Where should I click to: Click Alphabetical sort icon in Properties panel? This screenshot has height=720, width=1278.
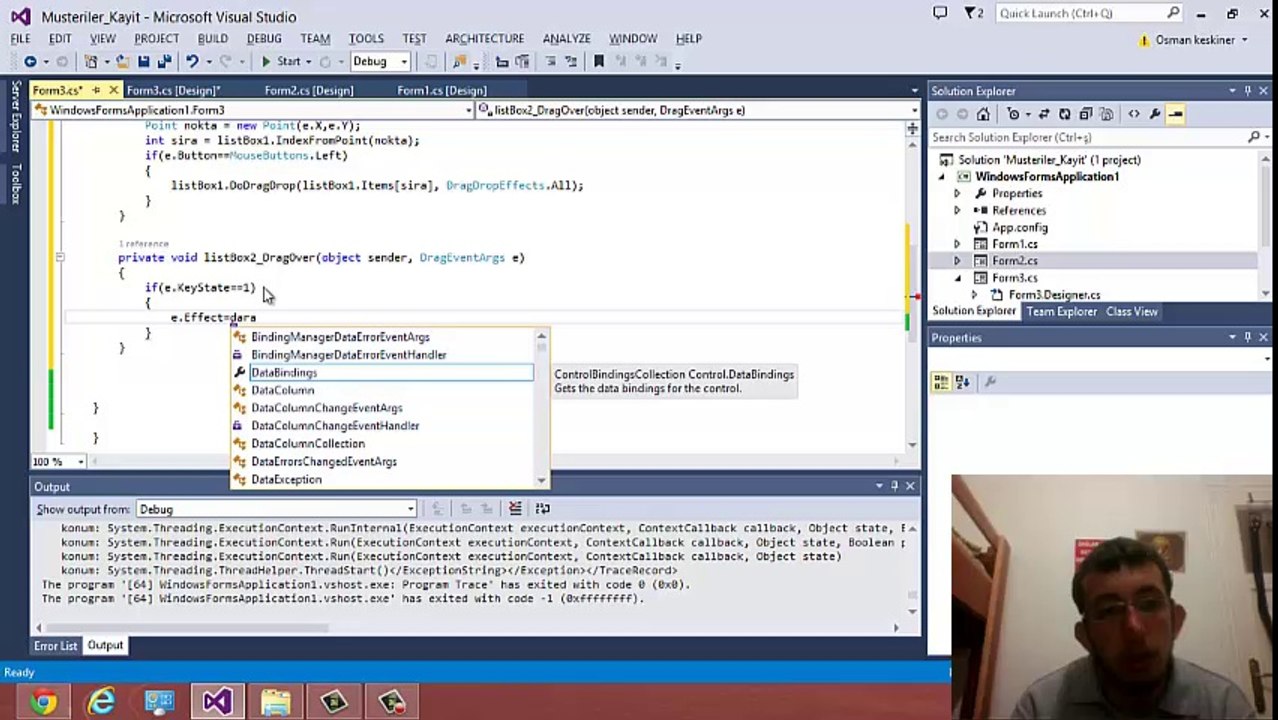point(962,382)
